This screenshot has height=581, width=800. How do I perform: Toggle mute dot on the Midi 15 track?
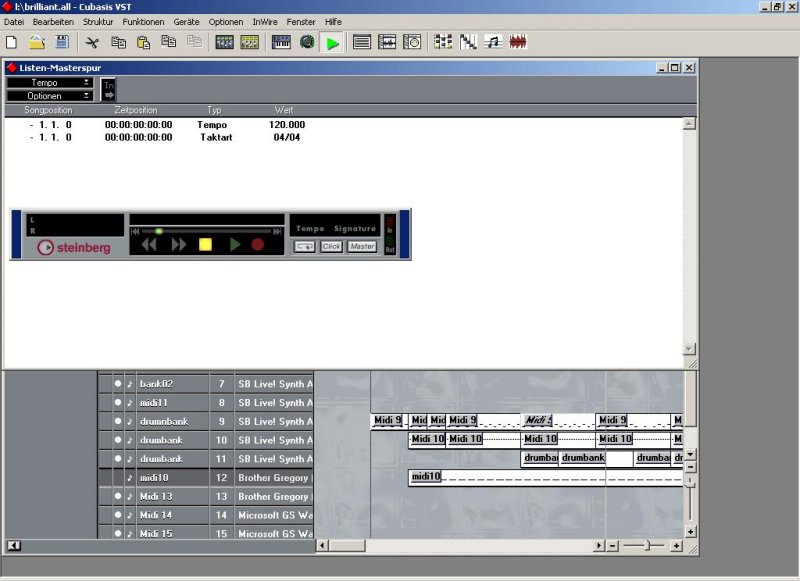click(118, 534)
